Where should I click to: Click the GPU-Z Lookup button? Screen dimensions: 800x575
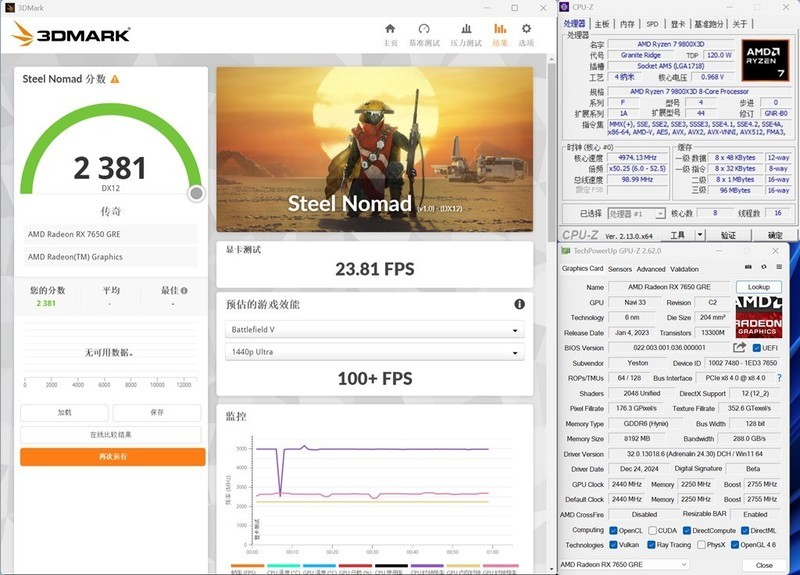coord(759,287)
